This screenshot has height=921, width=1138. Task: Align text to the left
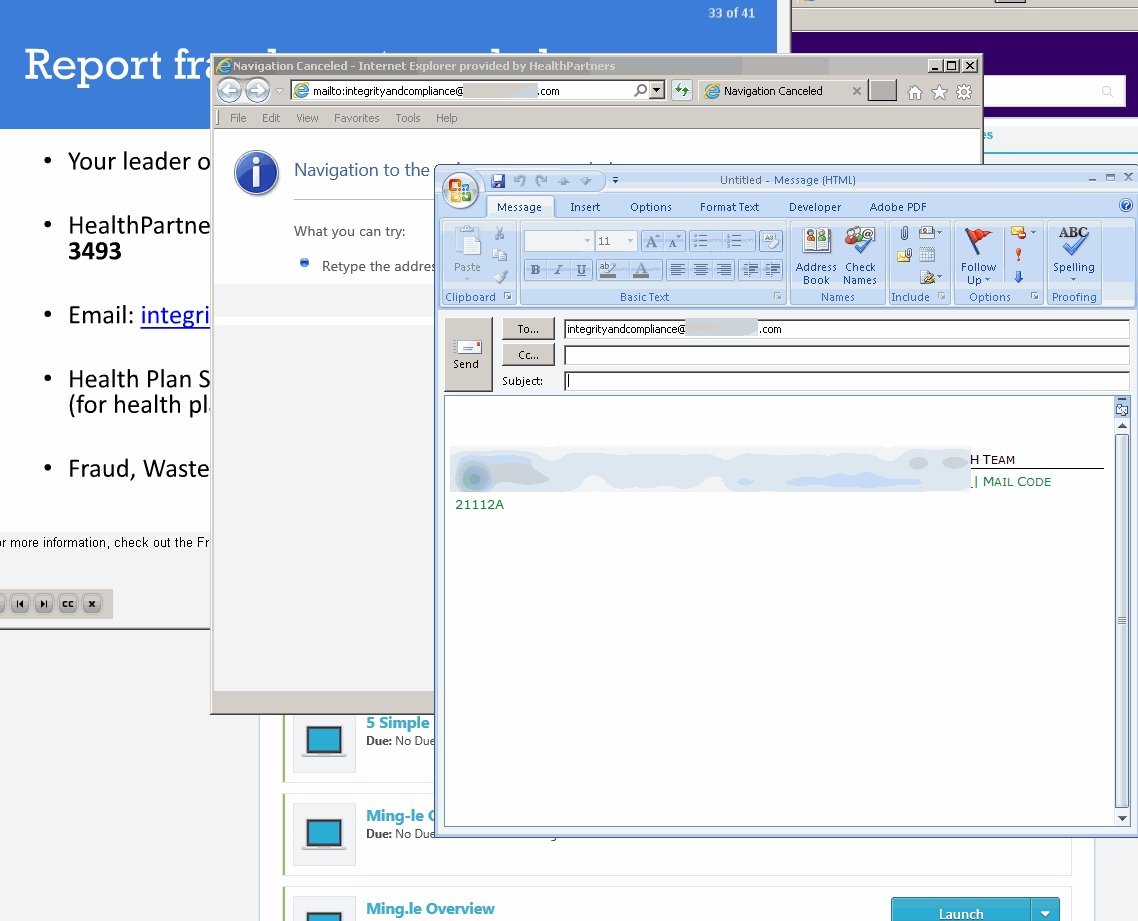(x=677, y=270)
